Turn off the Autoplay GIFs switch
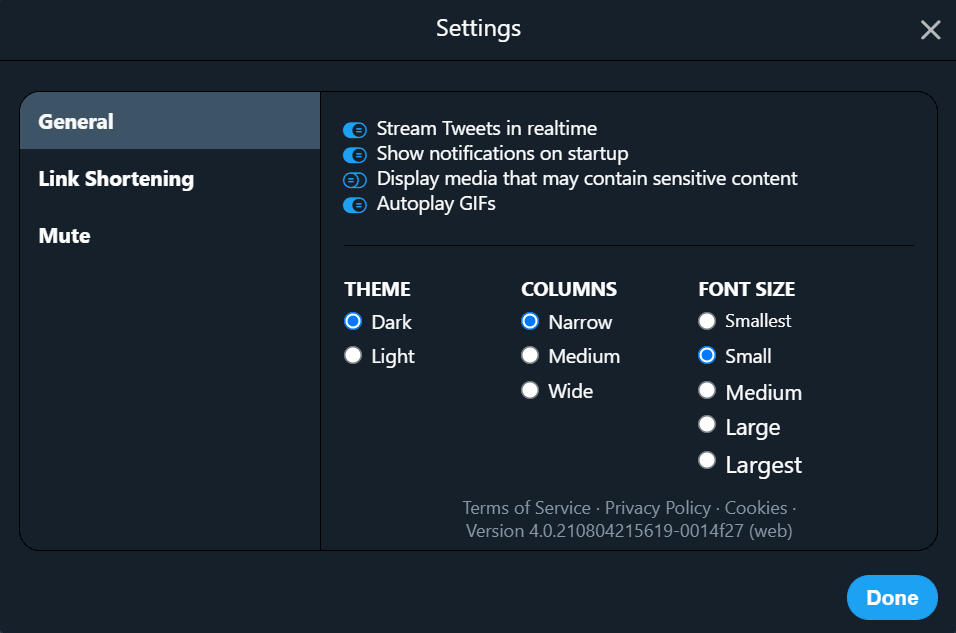Image resolution: width=956 pixels, height=633 pixels. click(355, 205)
